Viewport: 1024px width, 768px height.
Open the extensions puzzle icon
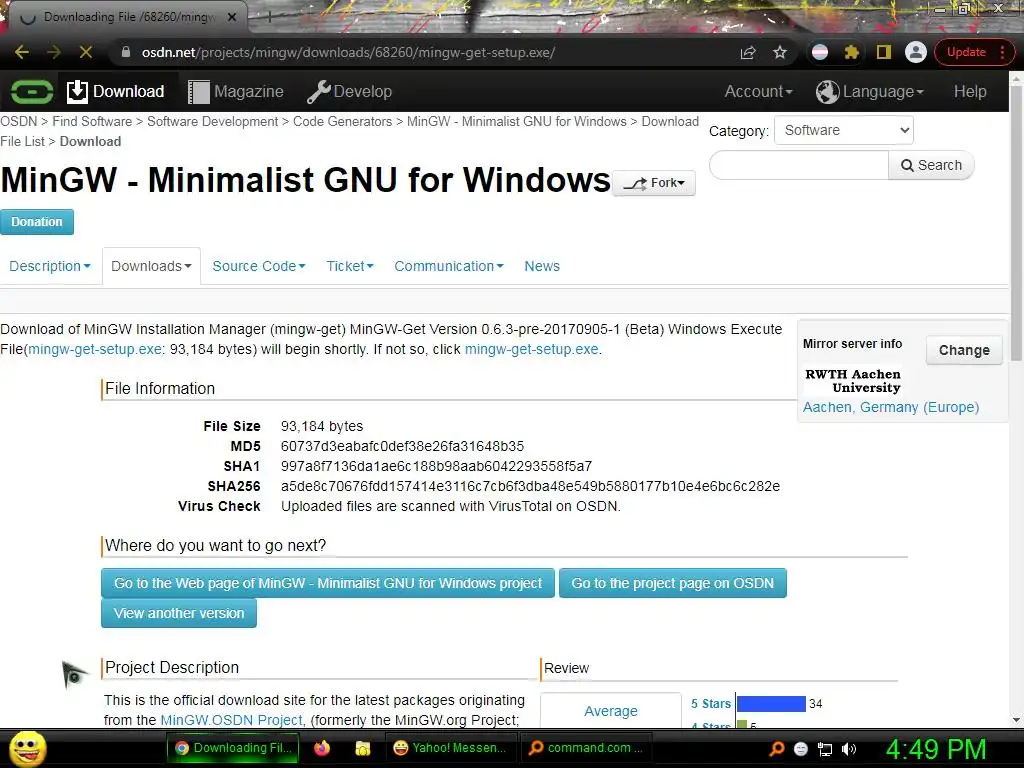coord(852,52)
